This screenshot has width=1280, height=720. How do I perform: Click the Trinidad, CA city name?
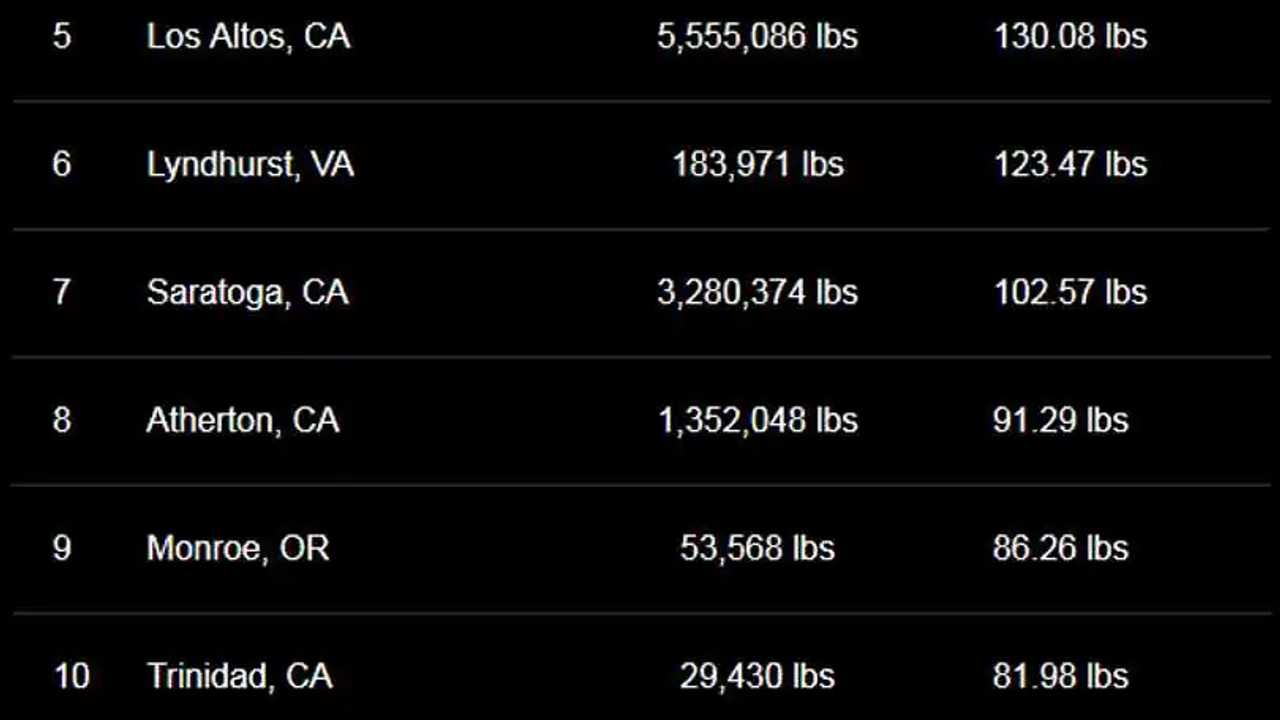[x=239, y=676]
